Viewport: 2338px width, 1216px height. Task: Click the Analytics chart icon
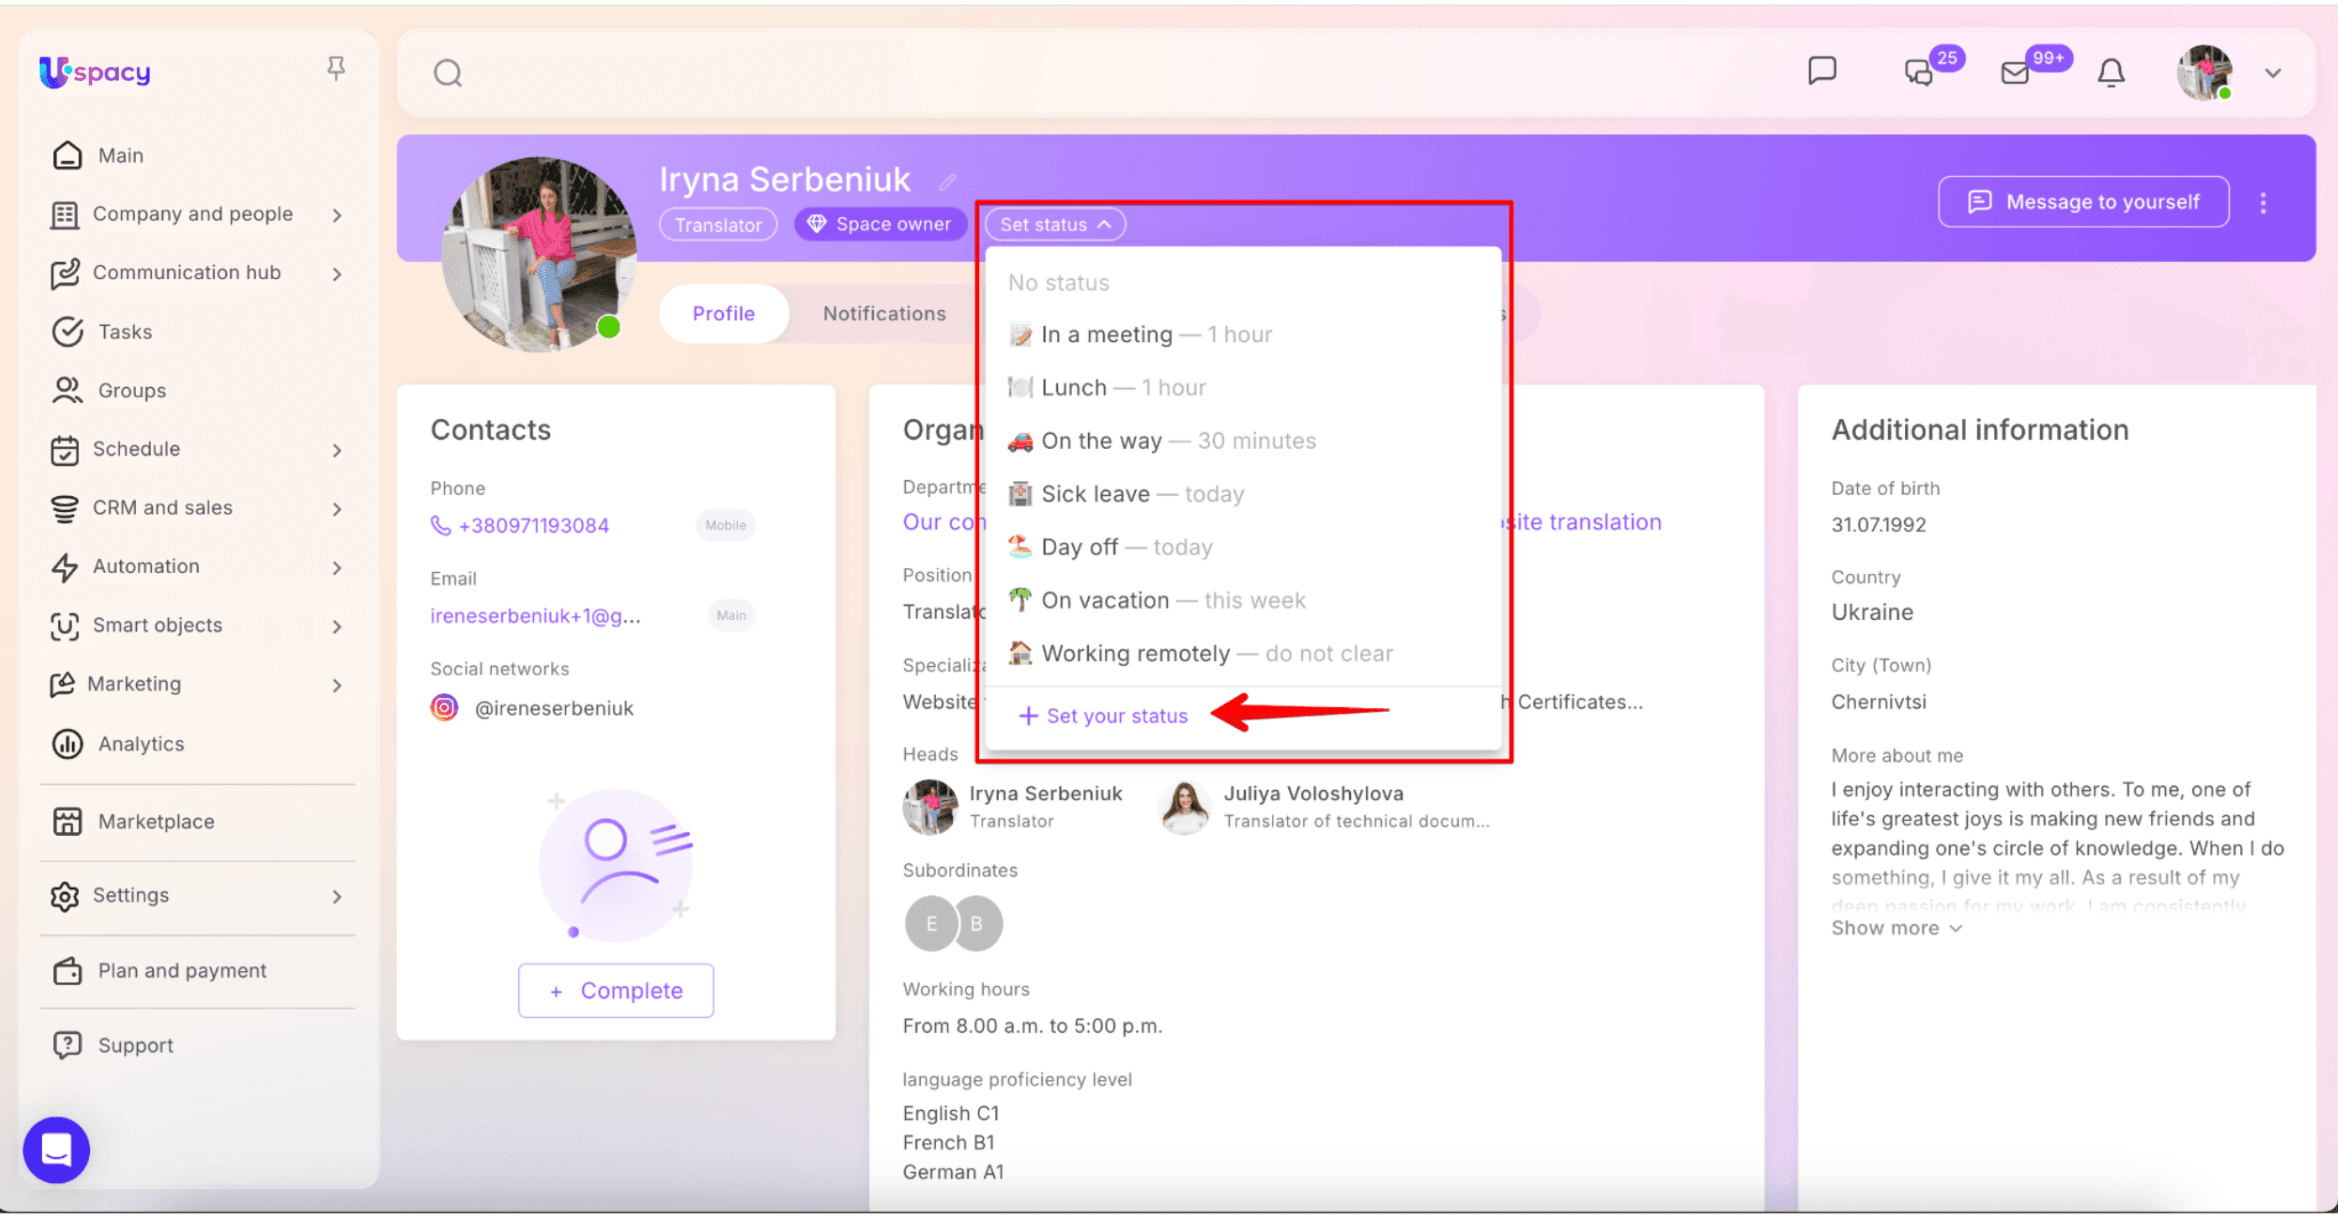(67, 744)
